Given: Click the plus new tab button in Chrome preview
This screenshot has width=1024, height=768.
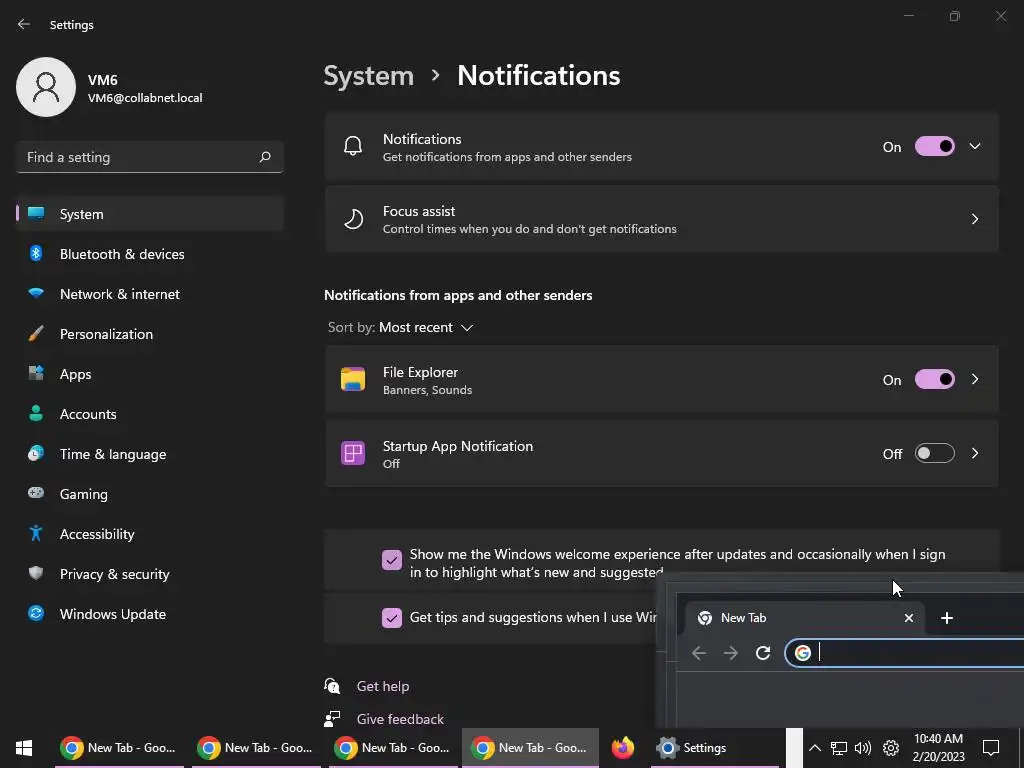Looking at the screenshot, I should 946,618.
